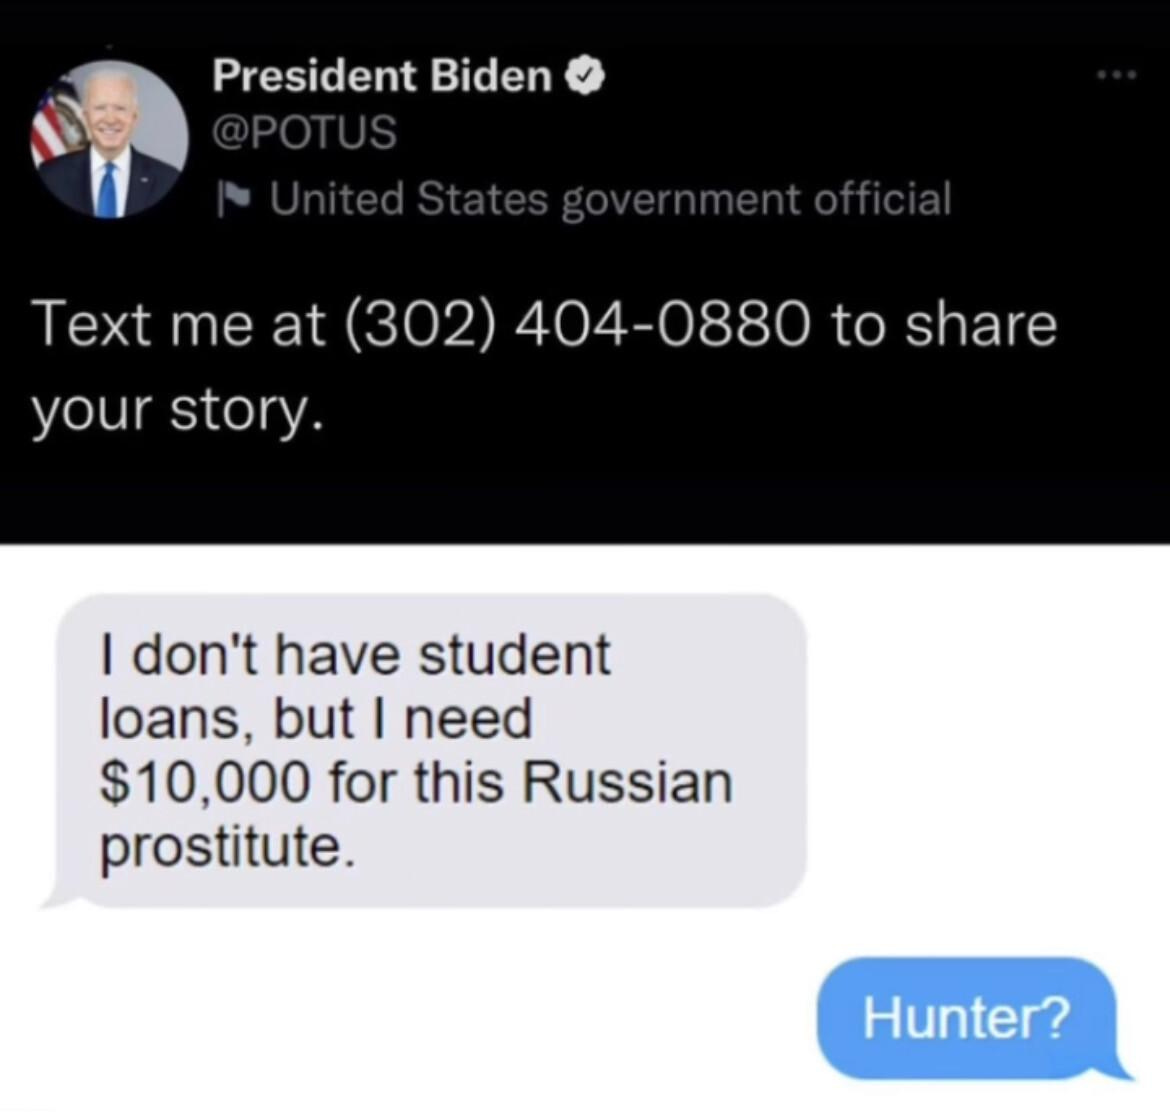This screenshot has width=1170, height=1114.
Task: Click the $10,000 amount in the message
Action: pos(204,783)
